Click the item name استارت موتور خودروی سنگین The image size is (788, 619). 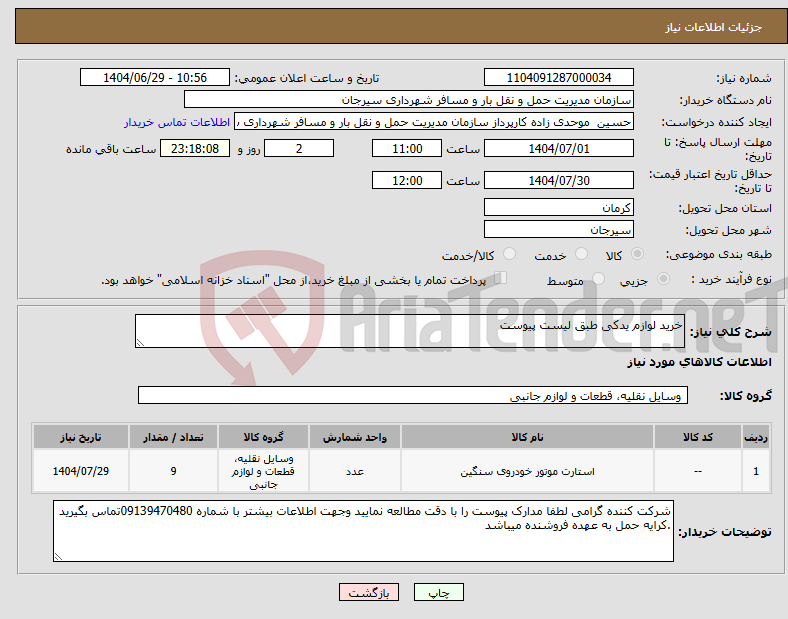[x=527, y=471]
